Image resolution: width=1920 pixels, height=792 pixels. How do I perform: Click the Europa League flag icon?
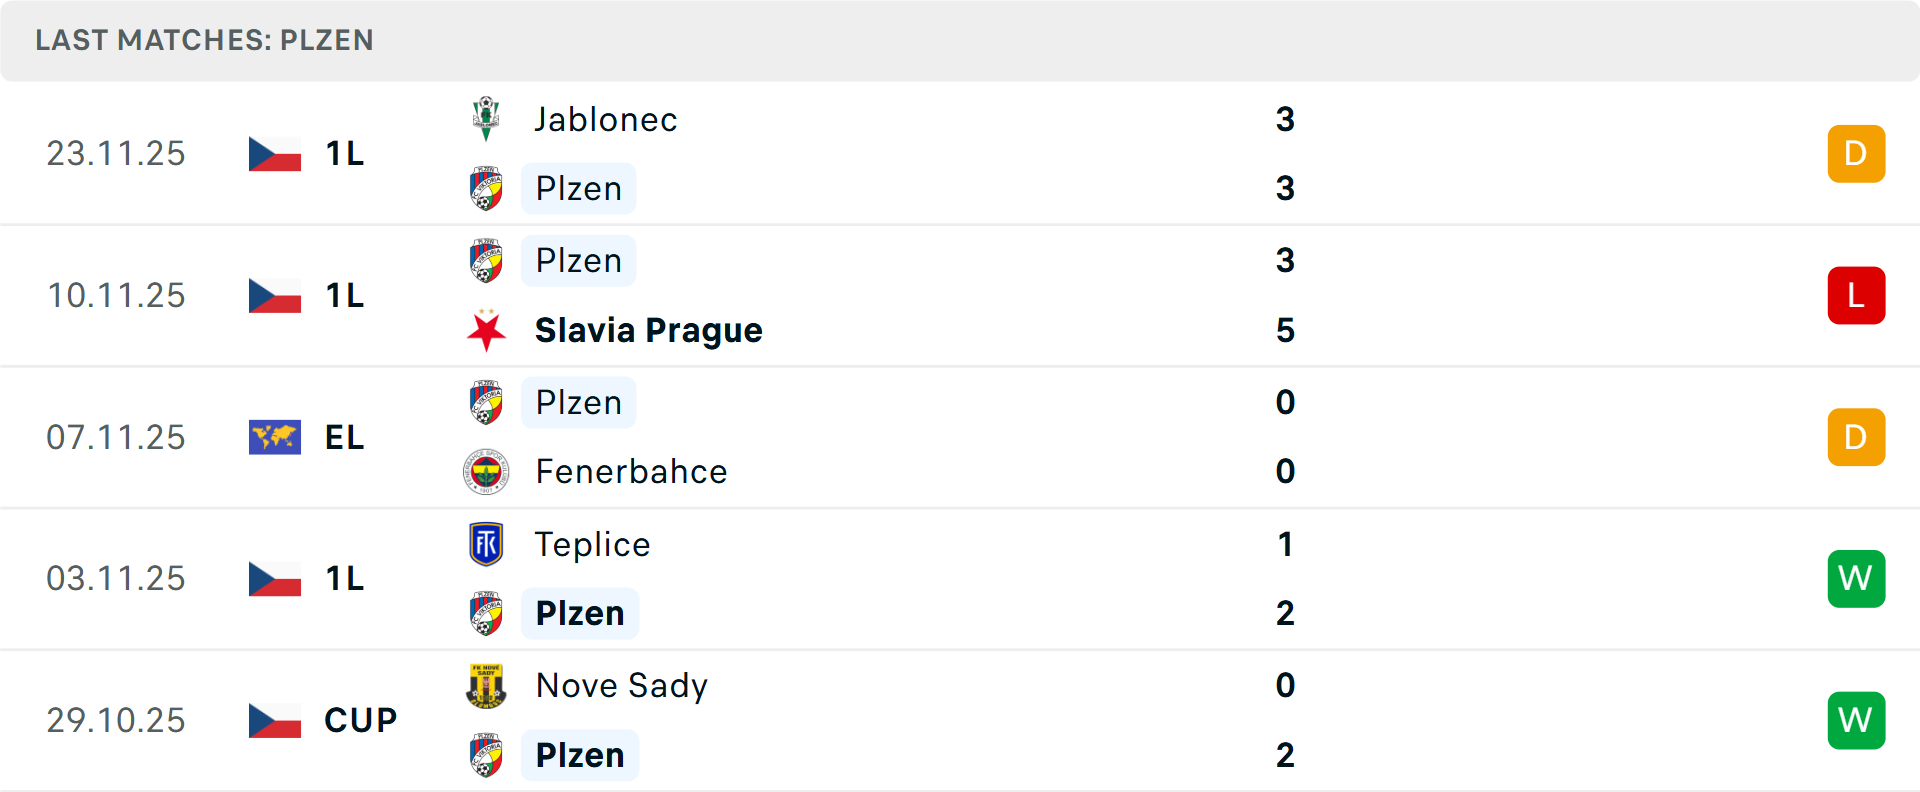[275, 437]
